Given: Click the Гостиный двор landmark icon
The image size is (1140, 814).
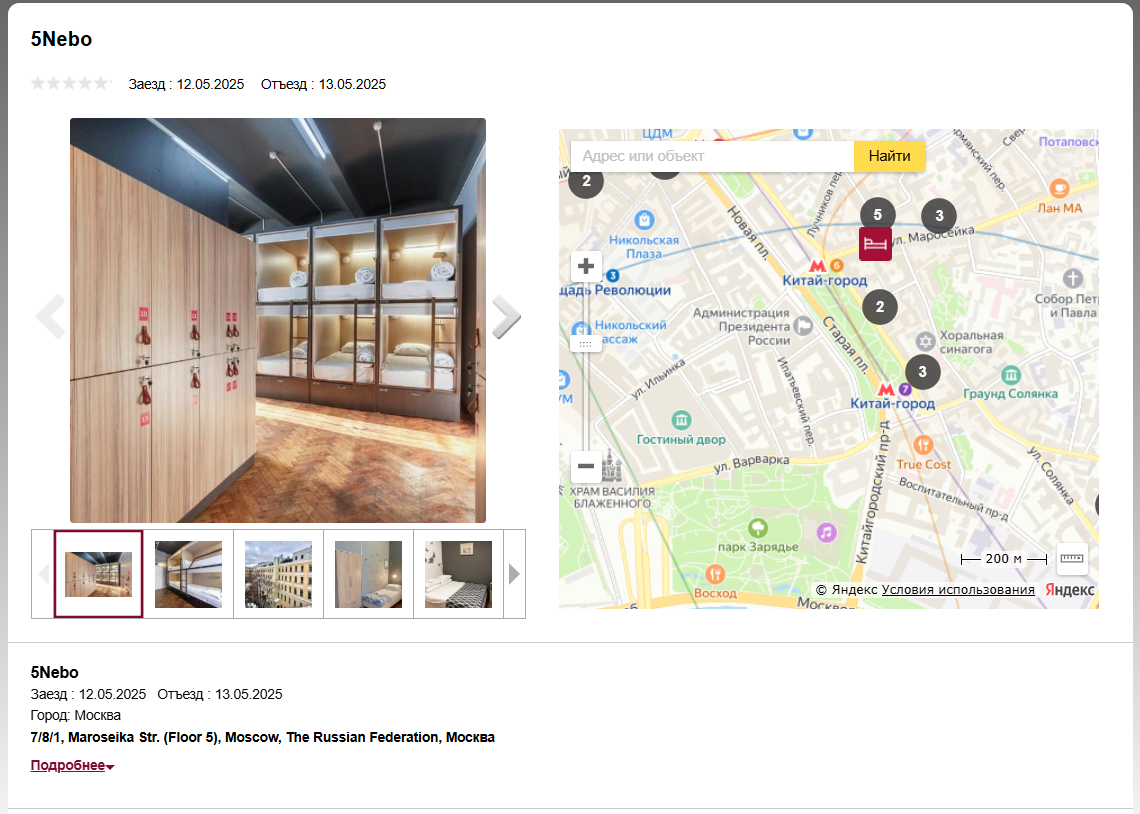Looking at the screenshot, I should 681,419.
